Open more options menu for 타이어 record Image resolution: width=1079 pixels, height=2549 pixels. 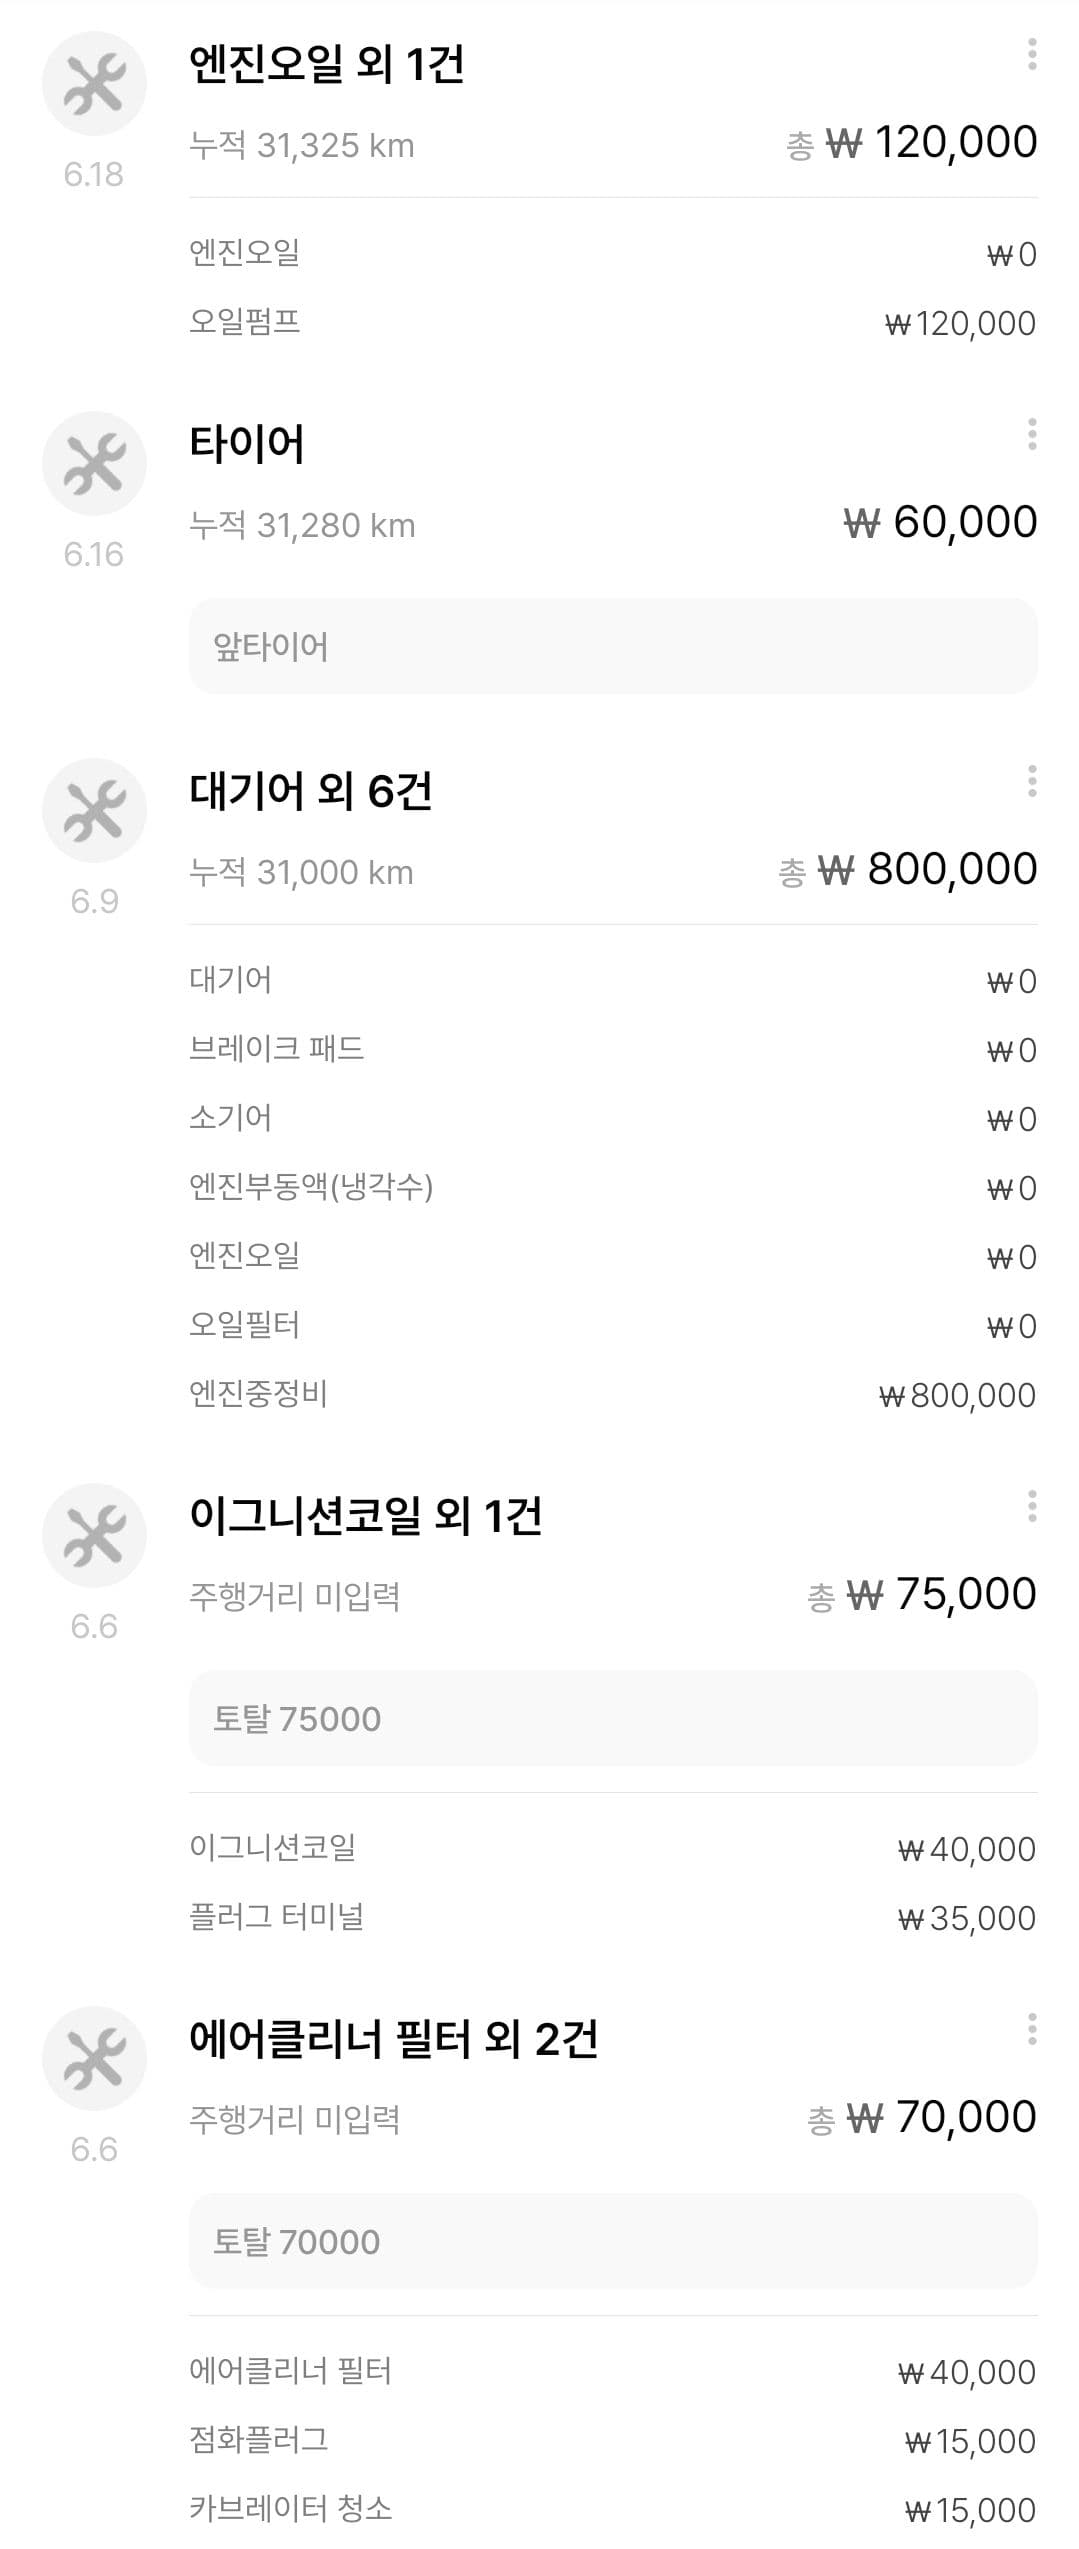pyautogui.click(x=1031, y=434)
